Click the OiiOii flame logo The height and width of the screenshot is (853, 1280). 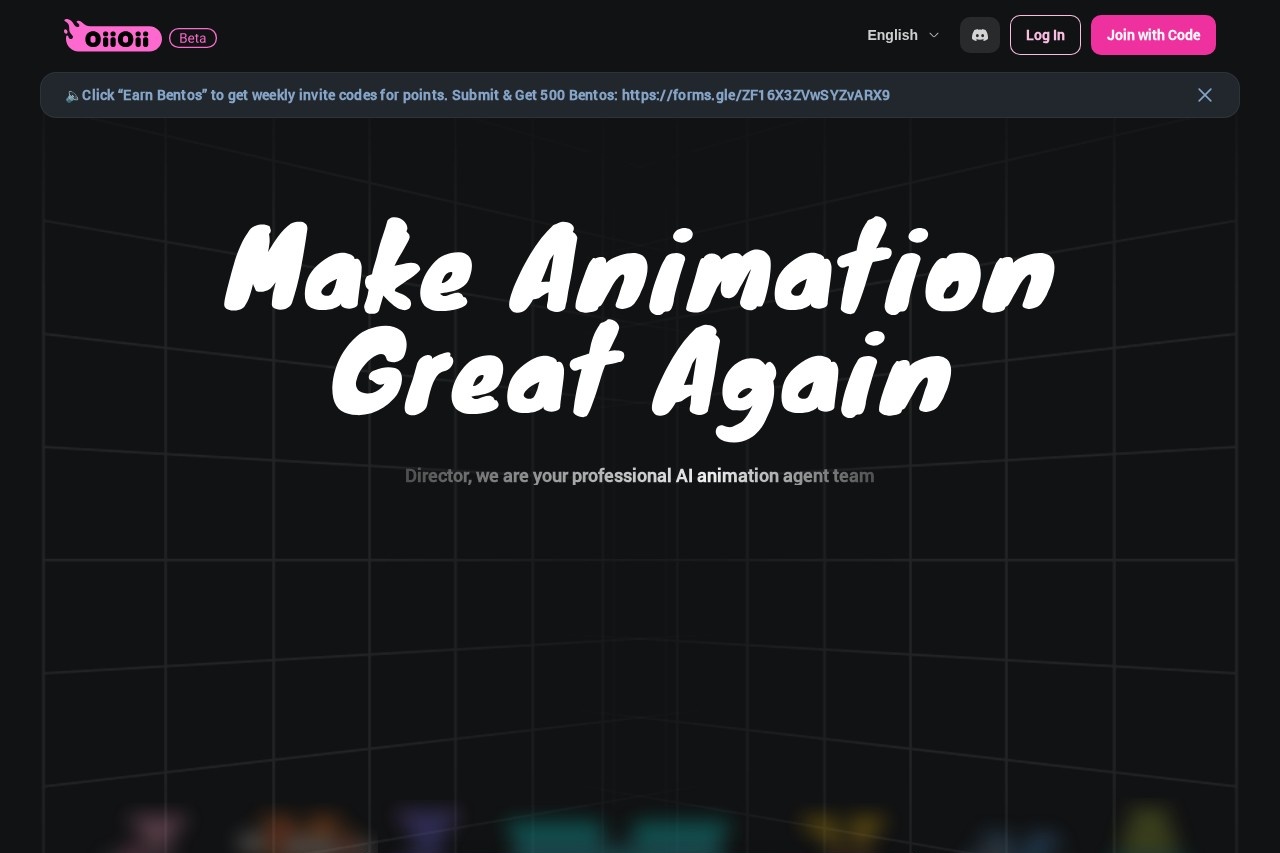tap(112, 36)
